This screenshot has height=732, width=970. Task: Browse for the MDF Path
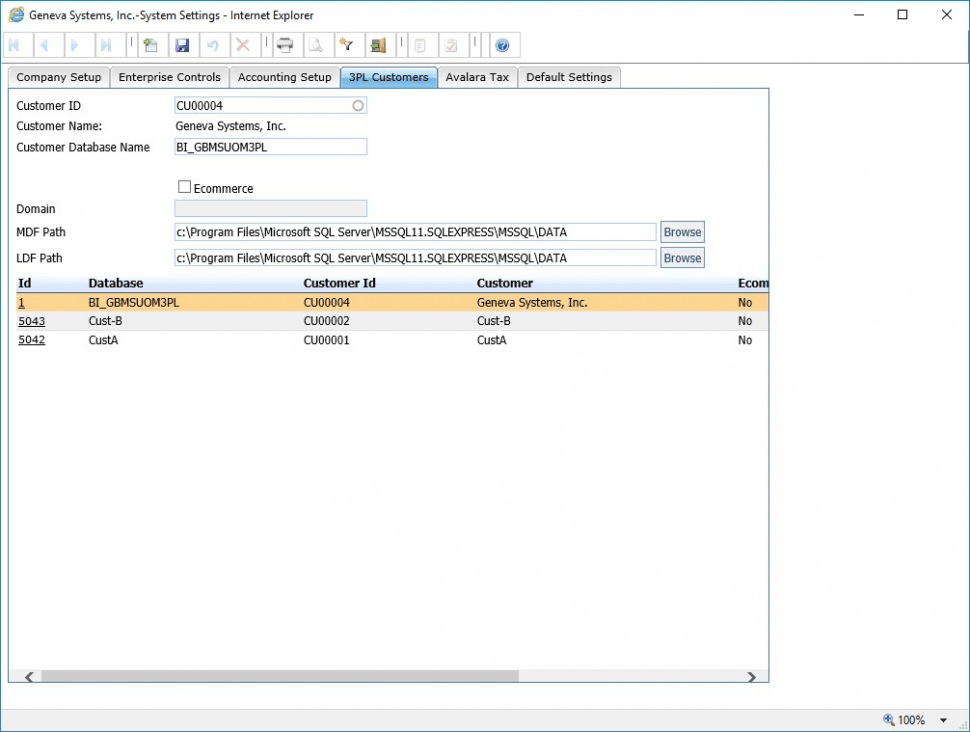(x=681, y=231)
